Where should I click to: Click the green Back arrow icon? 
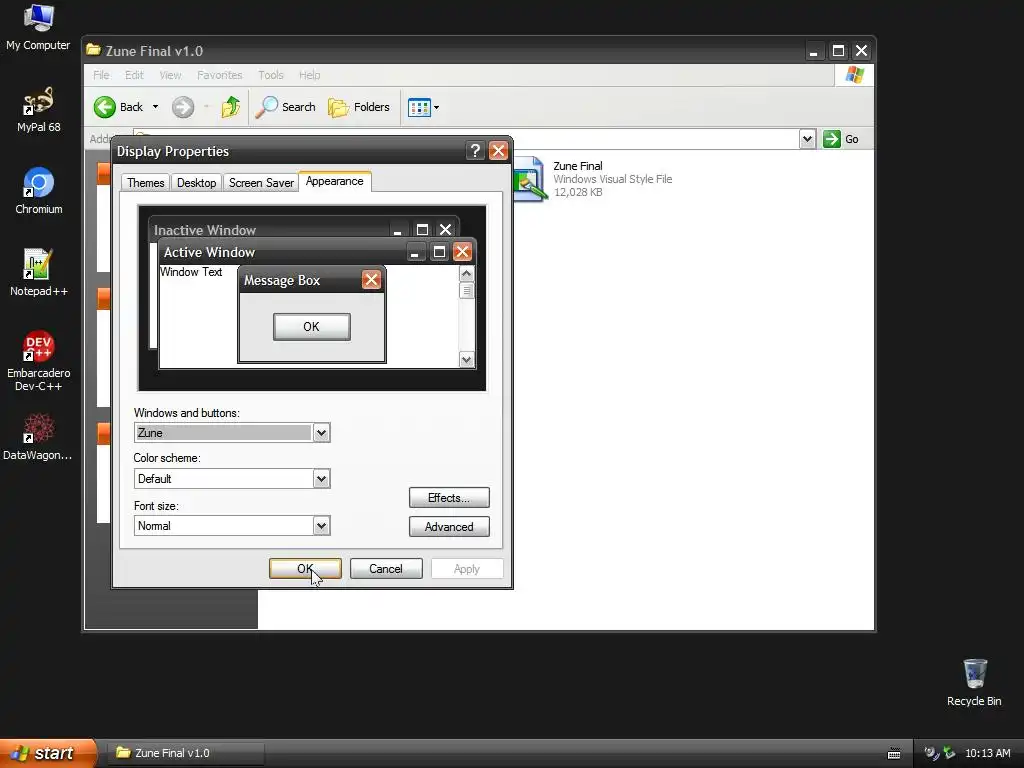point(104,107)
